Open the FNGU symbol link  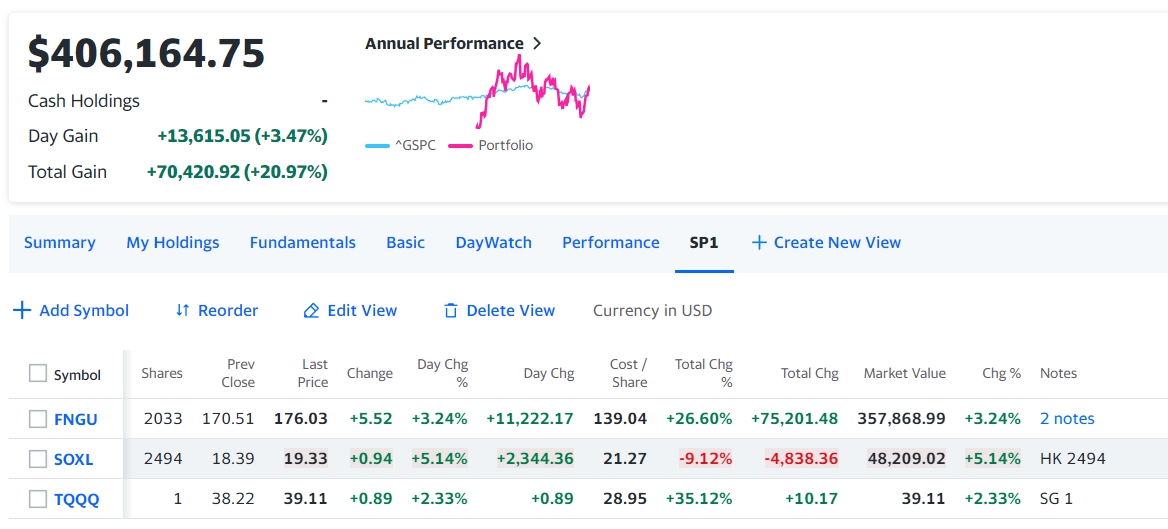(76, 419)
